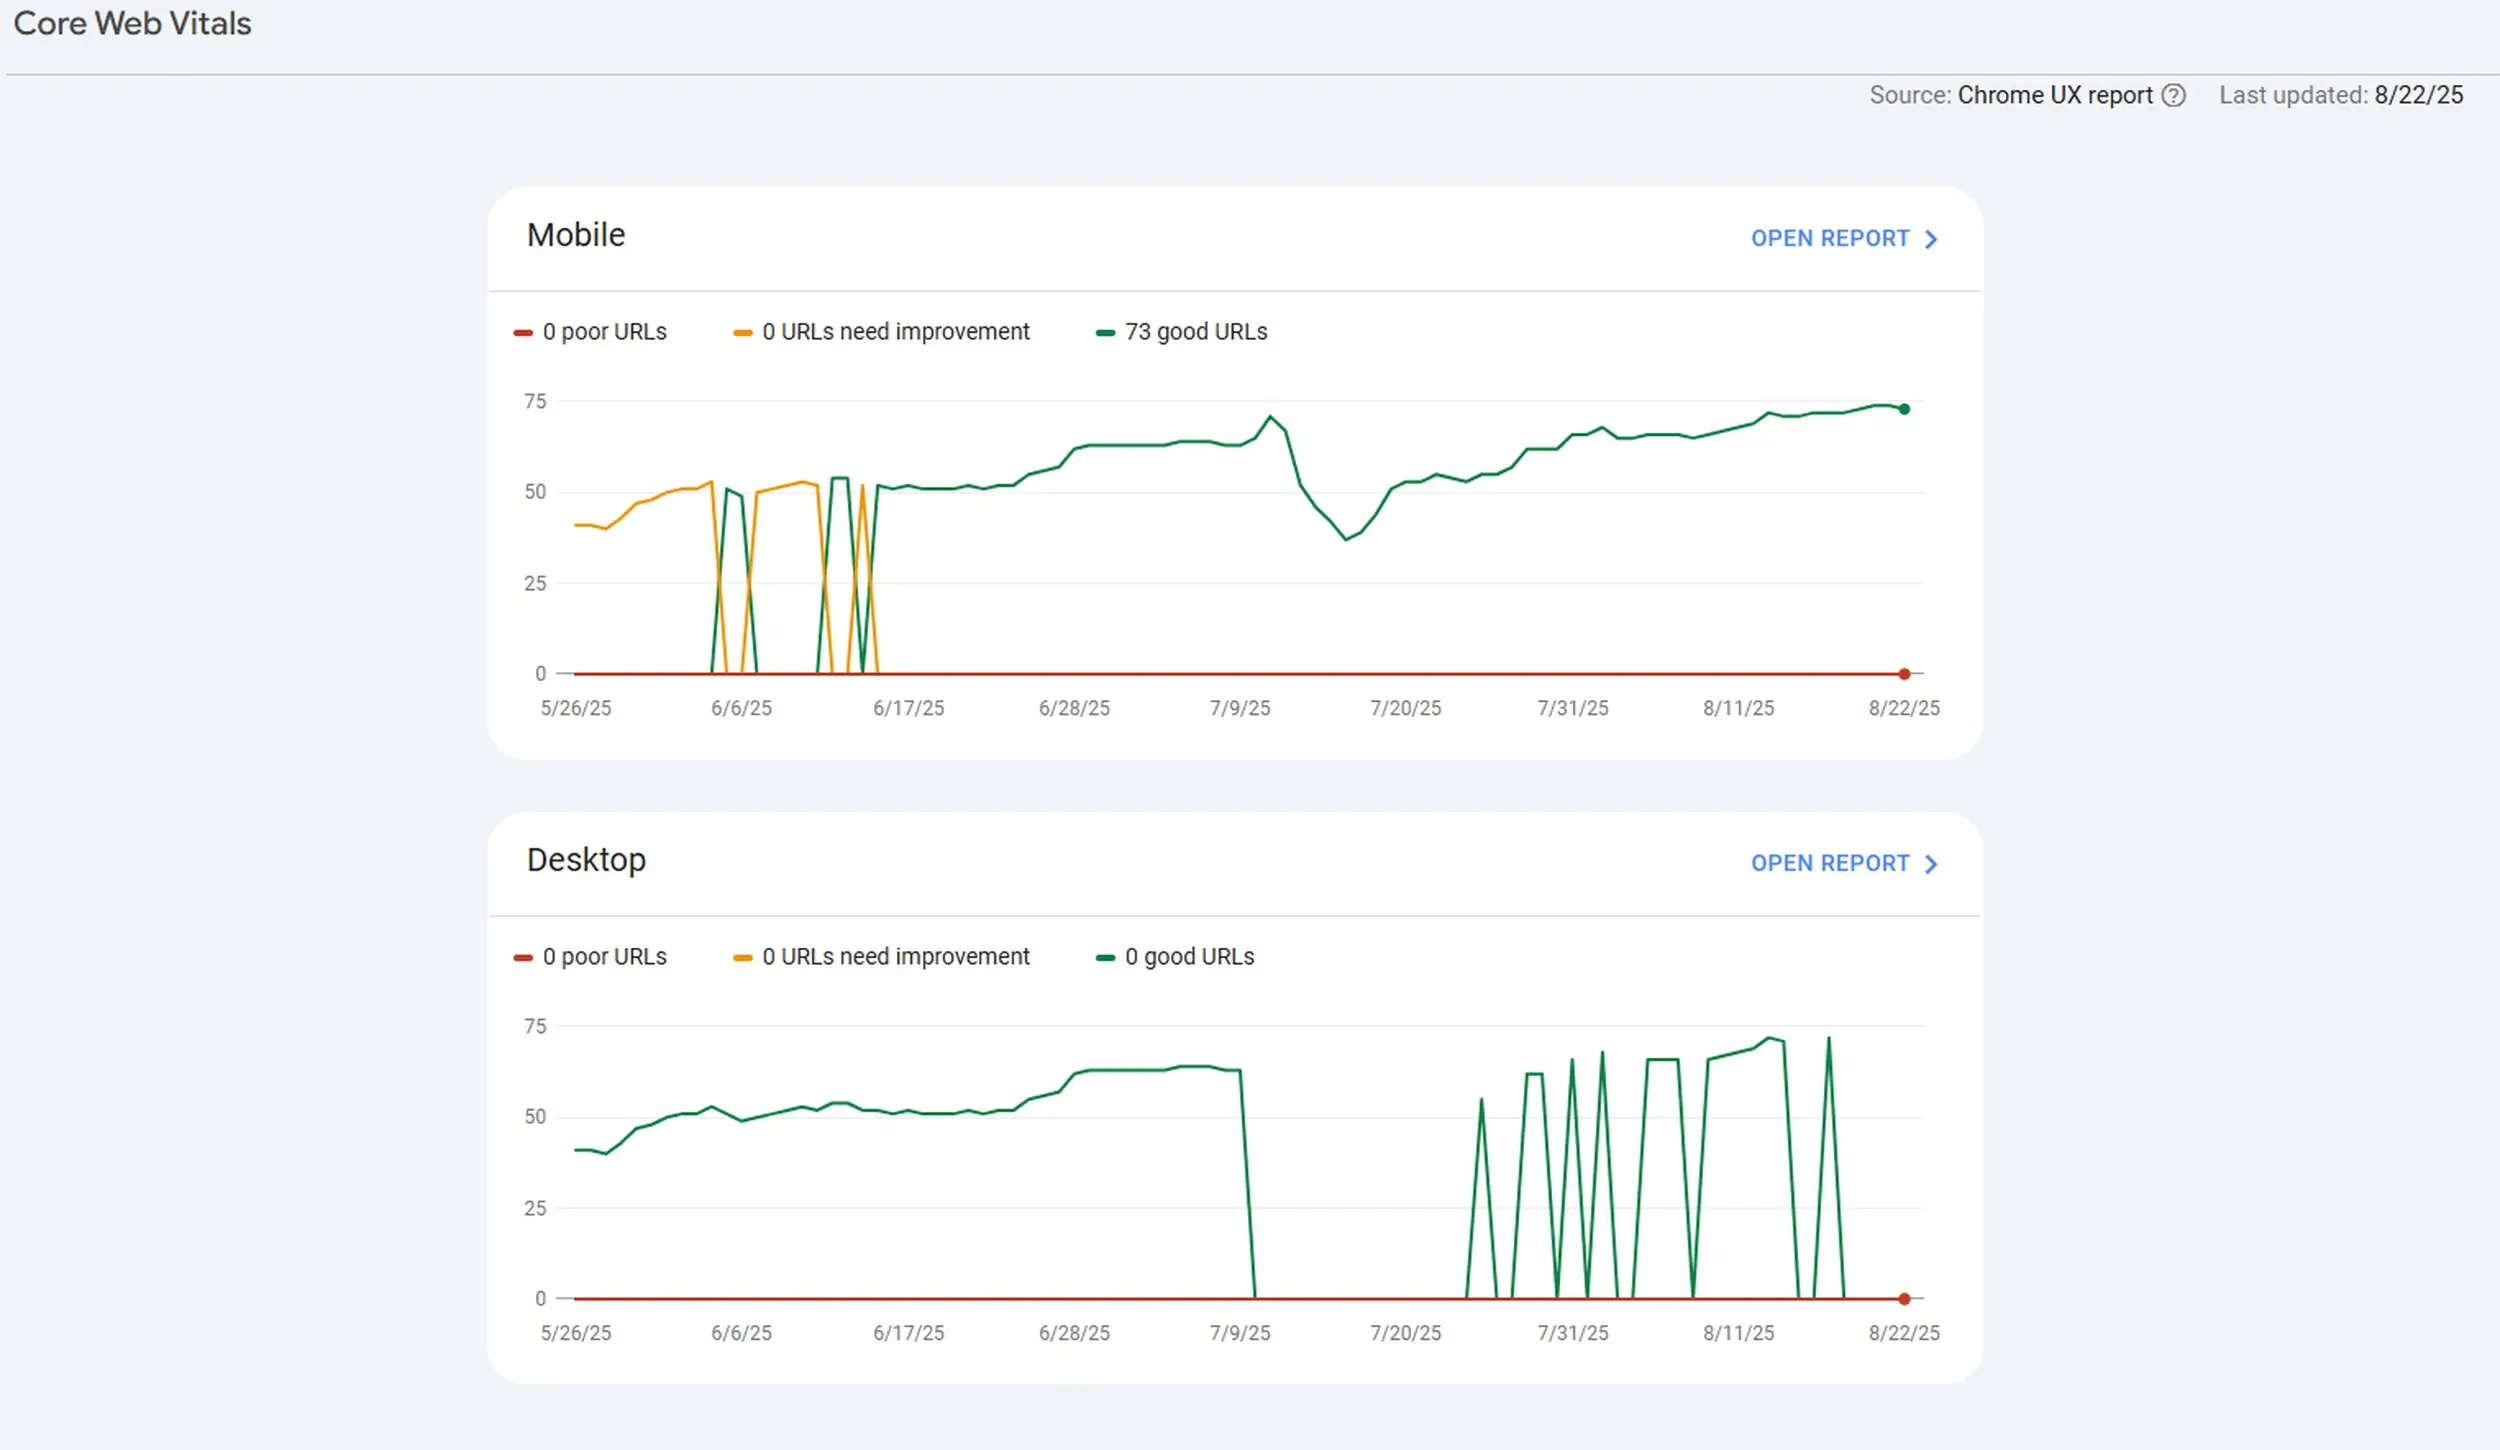Click the Core Web Vitals page title
Image resolution: width=2500 pixels, height=1450 pixels.
pyautogui.click(x=133, y=23)
